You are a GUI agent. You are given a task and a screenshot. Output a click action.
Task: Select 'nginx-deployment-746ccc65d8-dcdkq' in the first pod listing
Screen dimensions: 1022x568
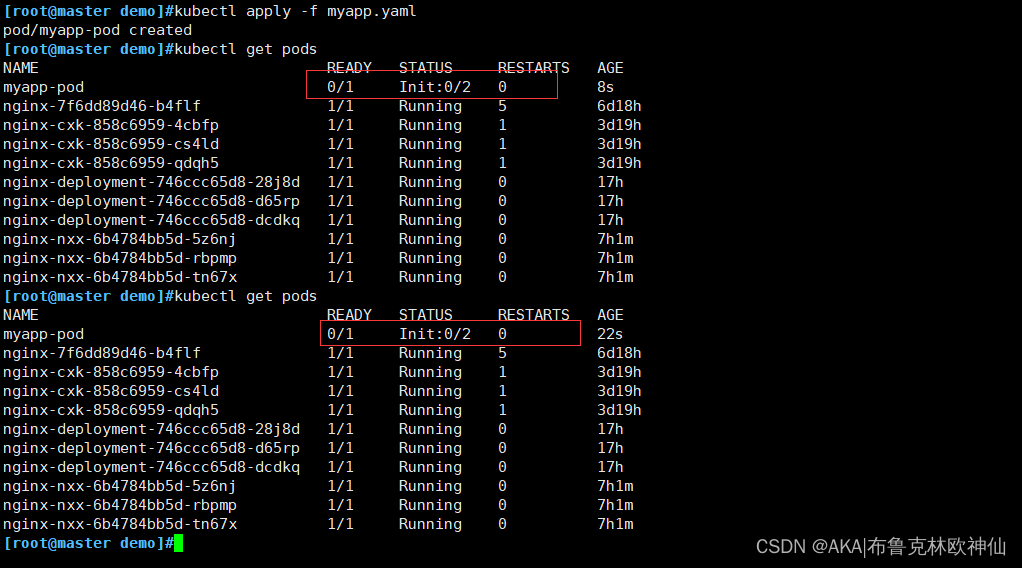click(151, 220)
